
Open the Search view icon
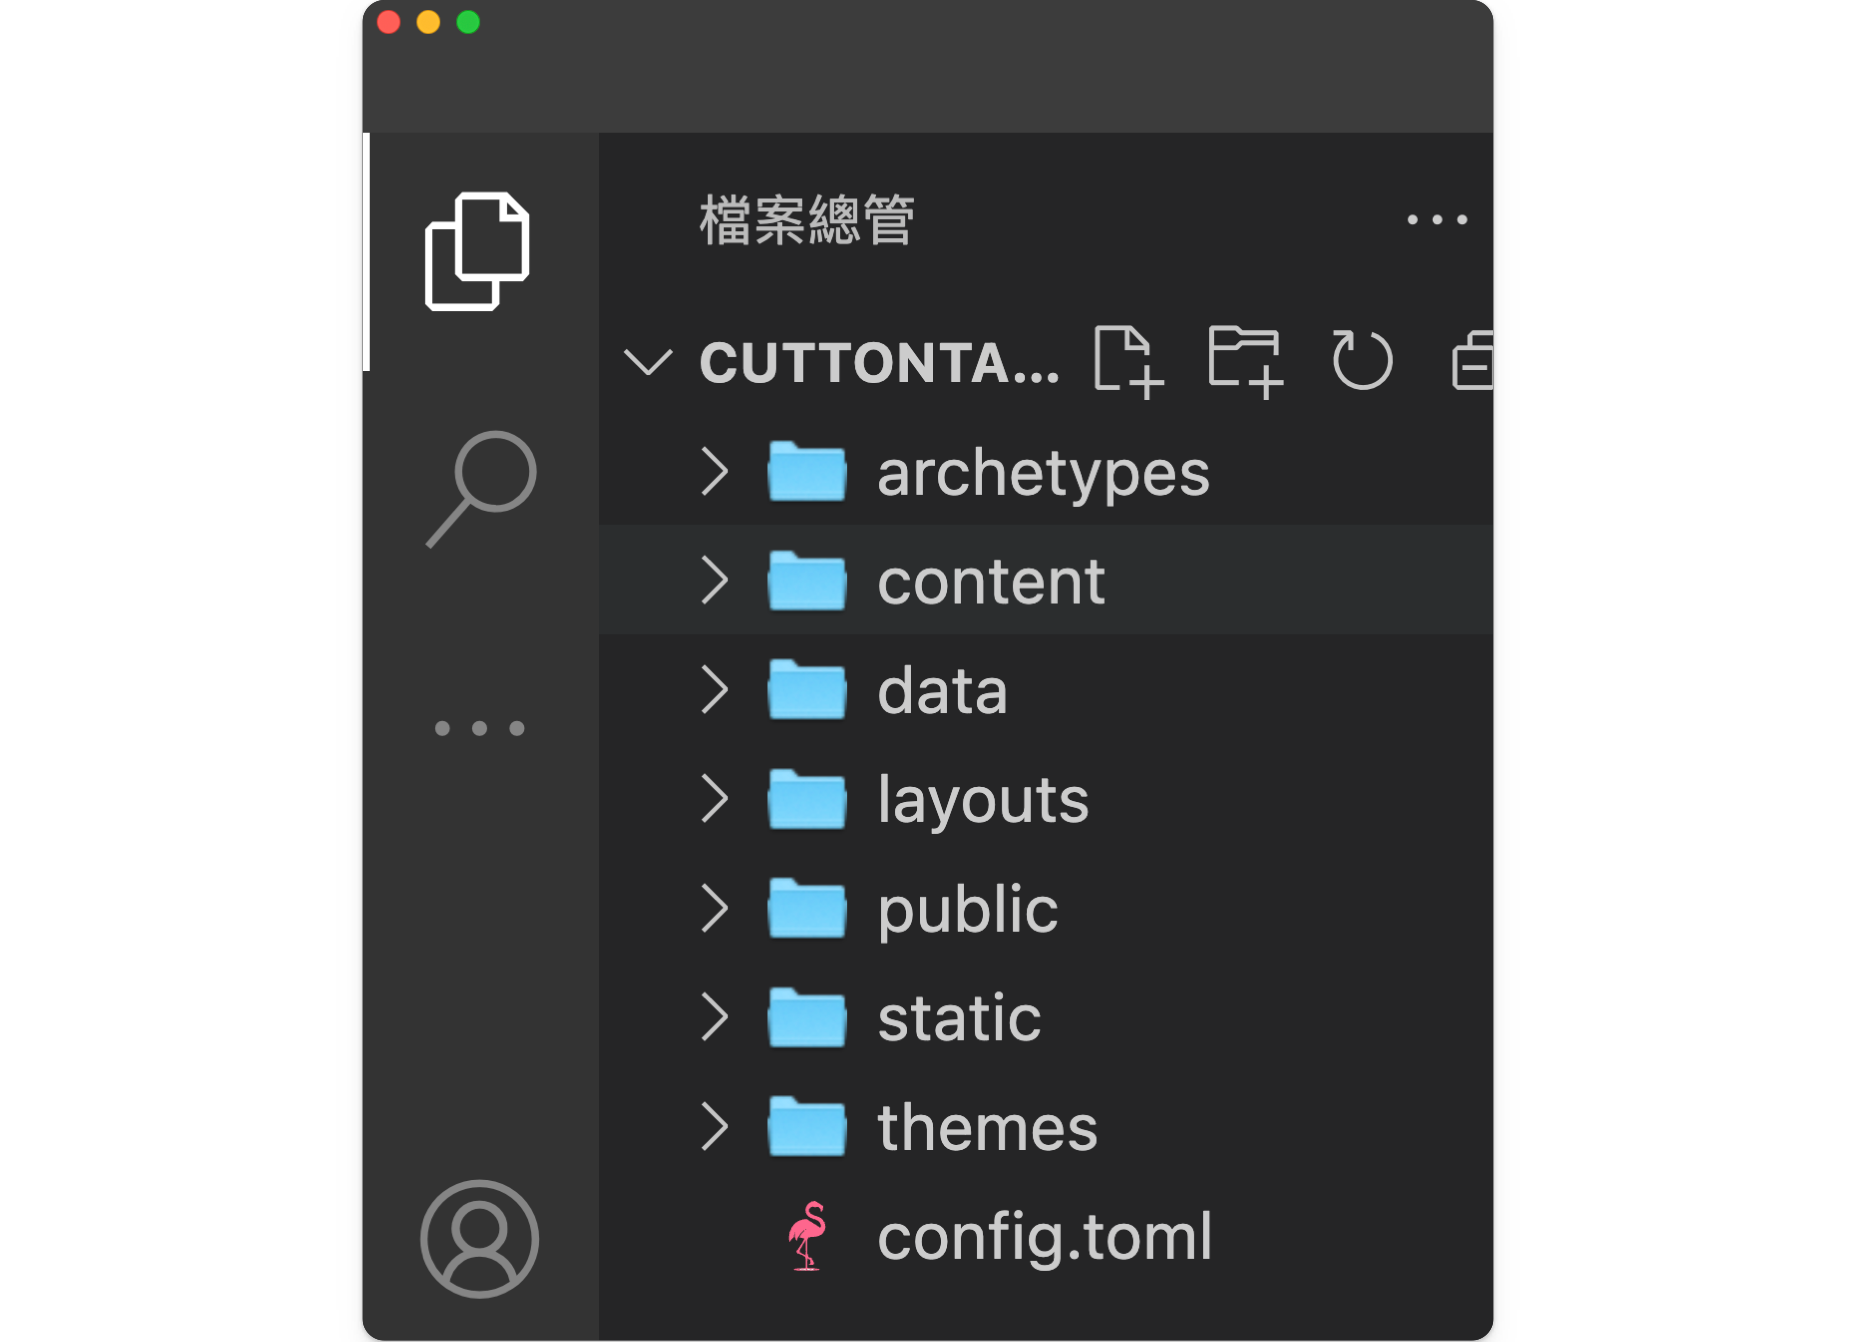tap(480, 488)
